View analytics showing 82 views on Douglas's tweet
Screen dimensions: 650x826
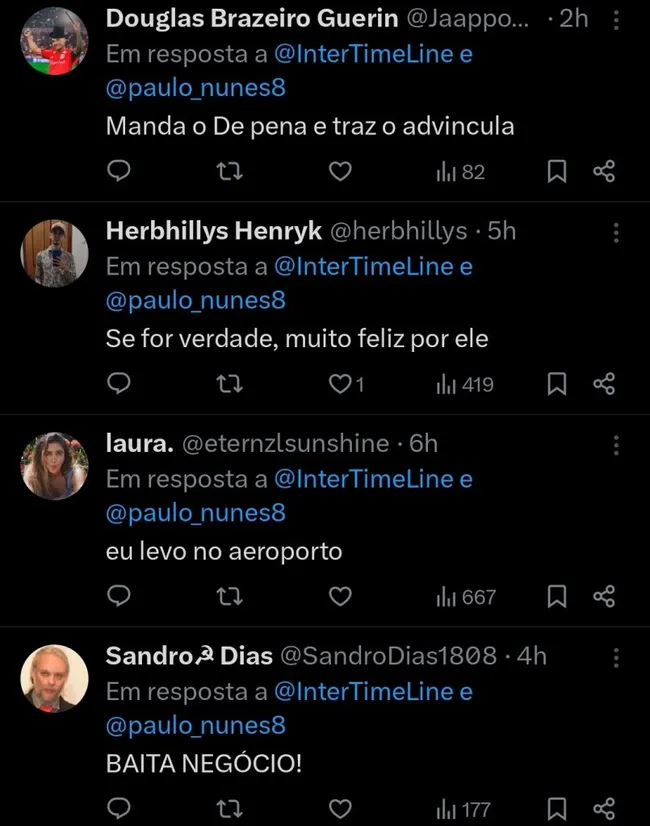pos(456,171)
